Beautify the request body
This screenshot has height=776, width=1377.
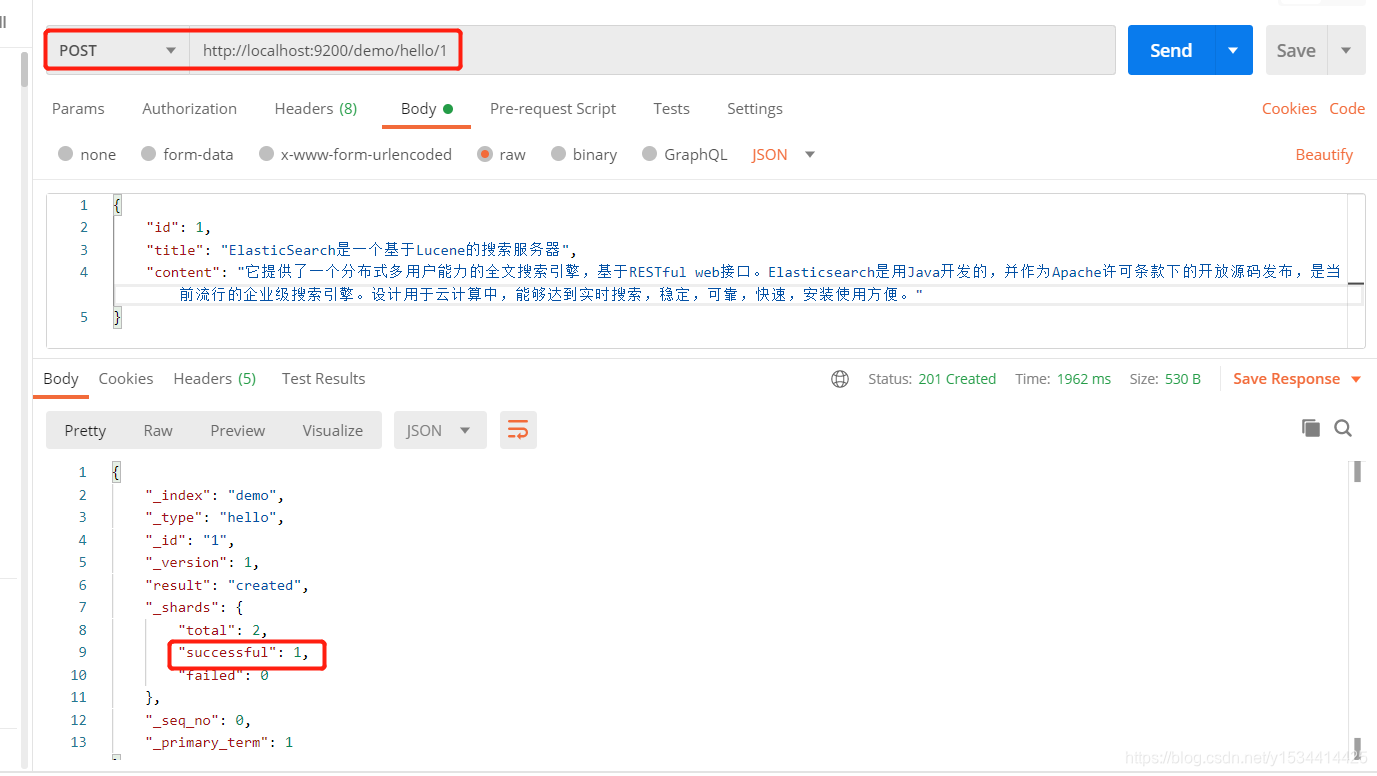pyautogui.click(x=1324, y=154)
